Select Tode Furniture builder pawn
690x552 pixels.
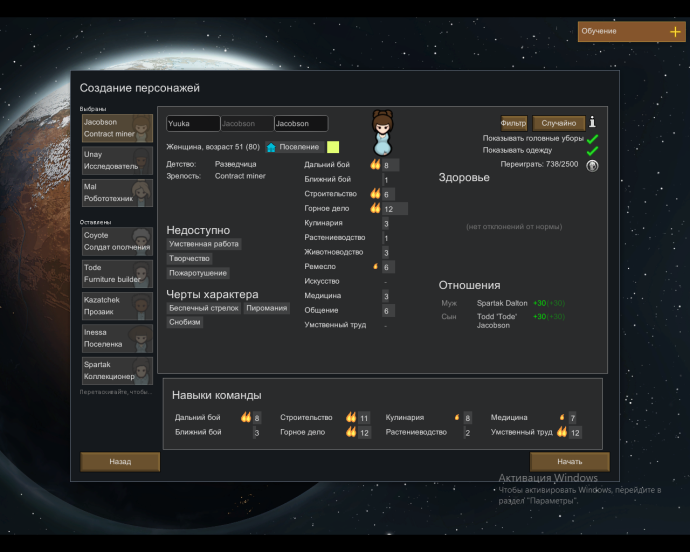[117, 273]
